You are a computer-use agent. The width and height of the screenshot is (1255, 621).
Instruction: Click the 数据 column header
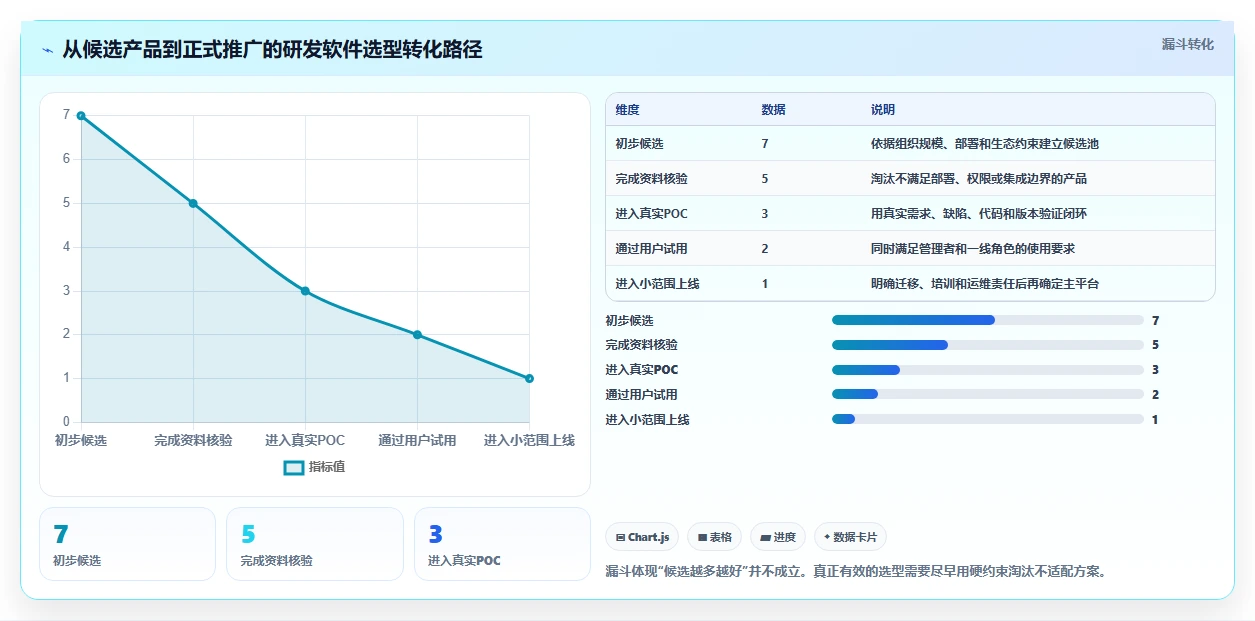(773, 110)
